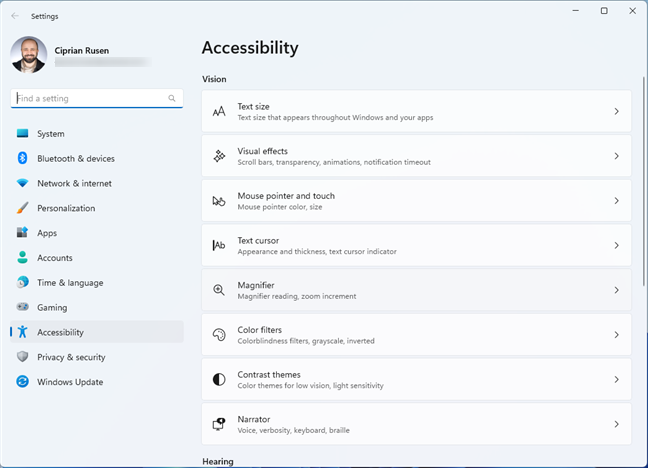Open the Personalization category
The image size is (648, 468).
point(97,208)
